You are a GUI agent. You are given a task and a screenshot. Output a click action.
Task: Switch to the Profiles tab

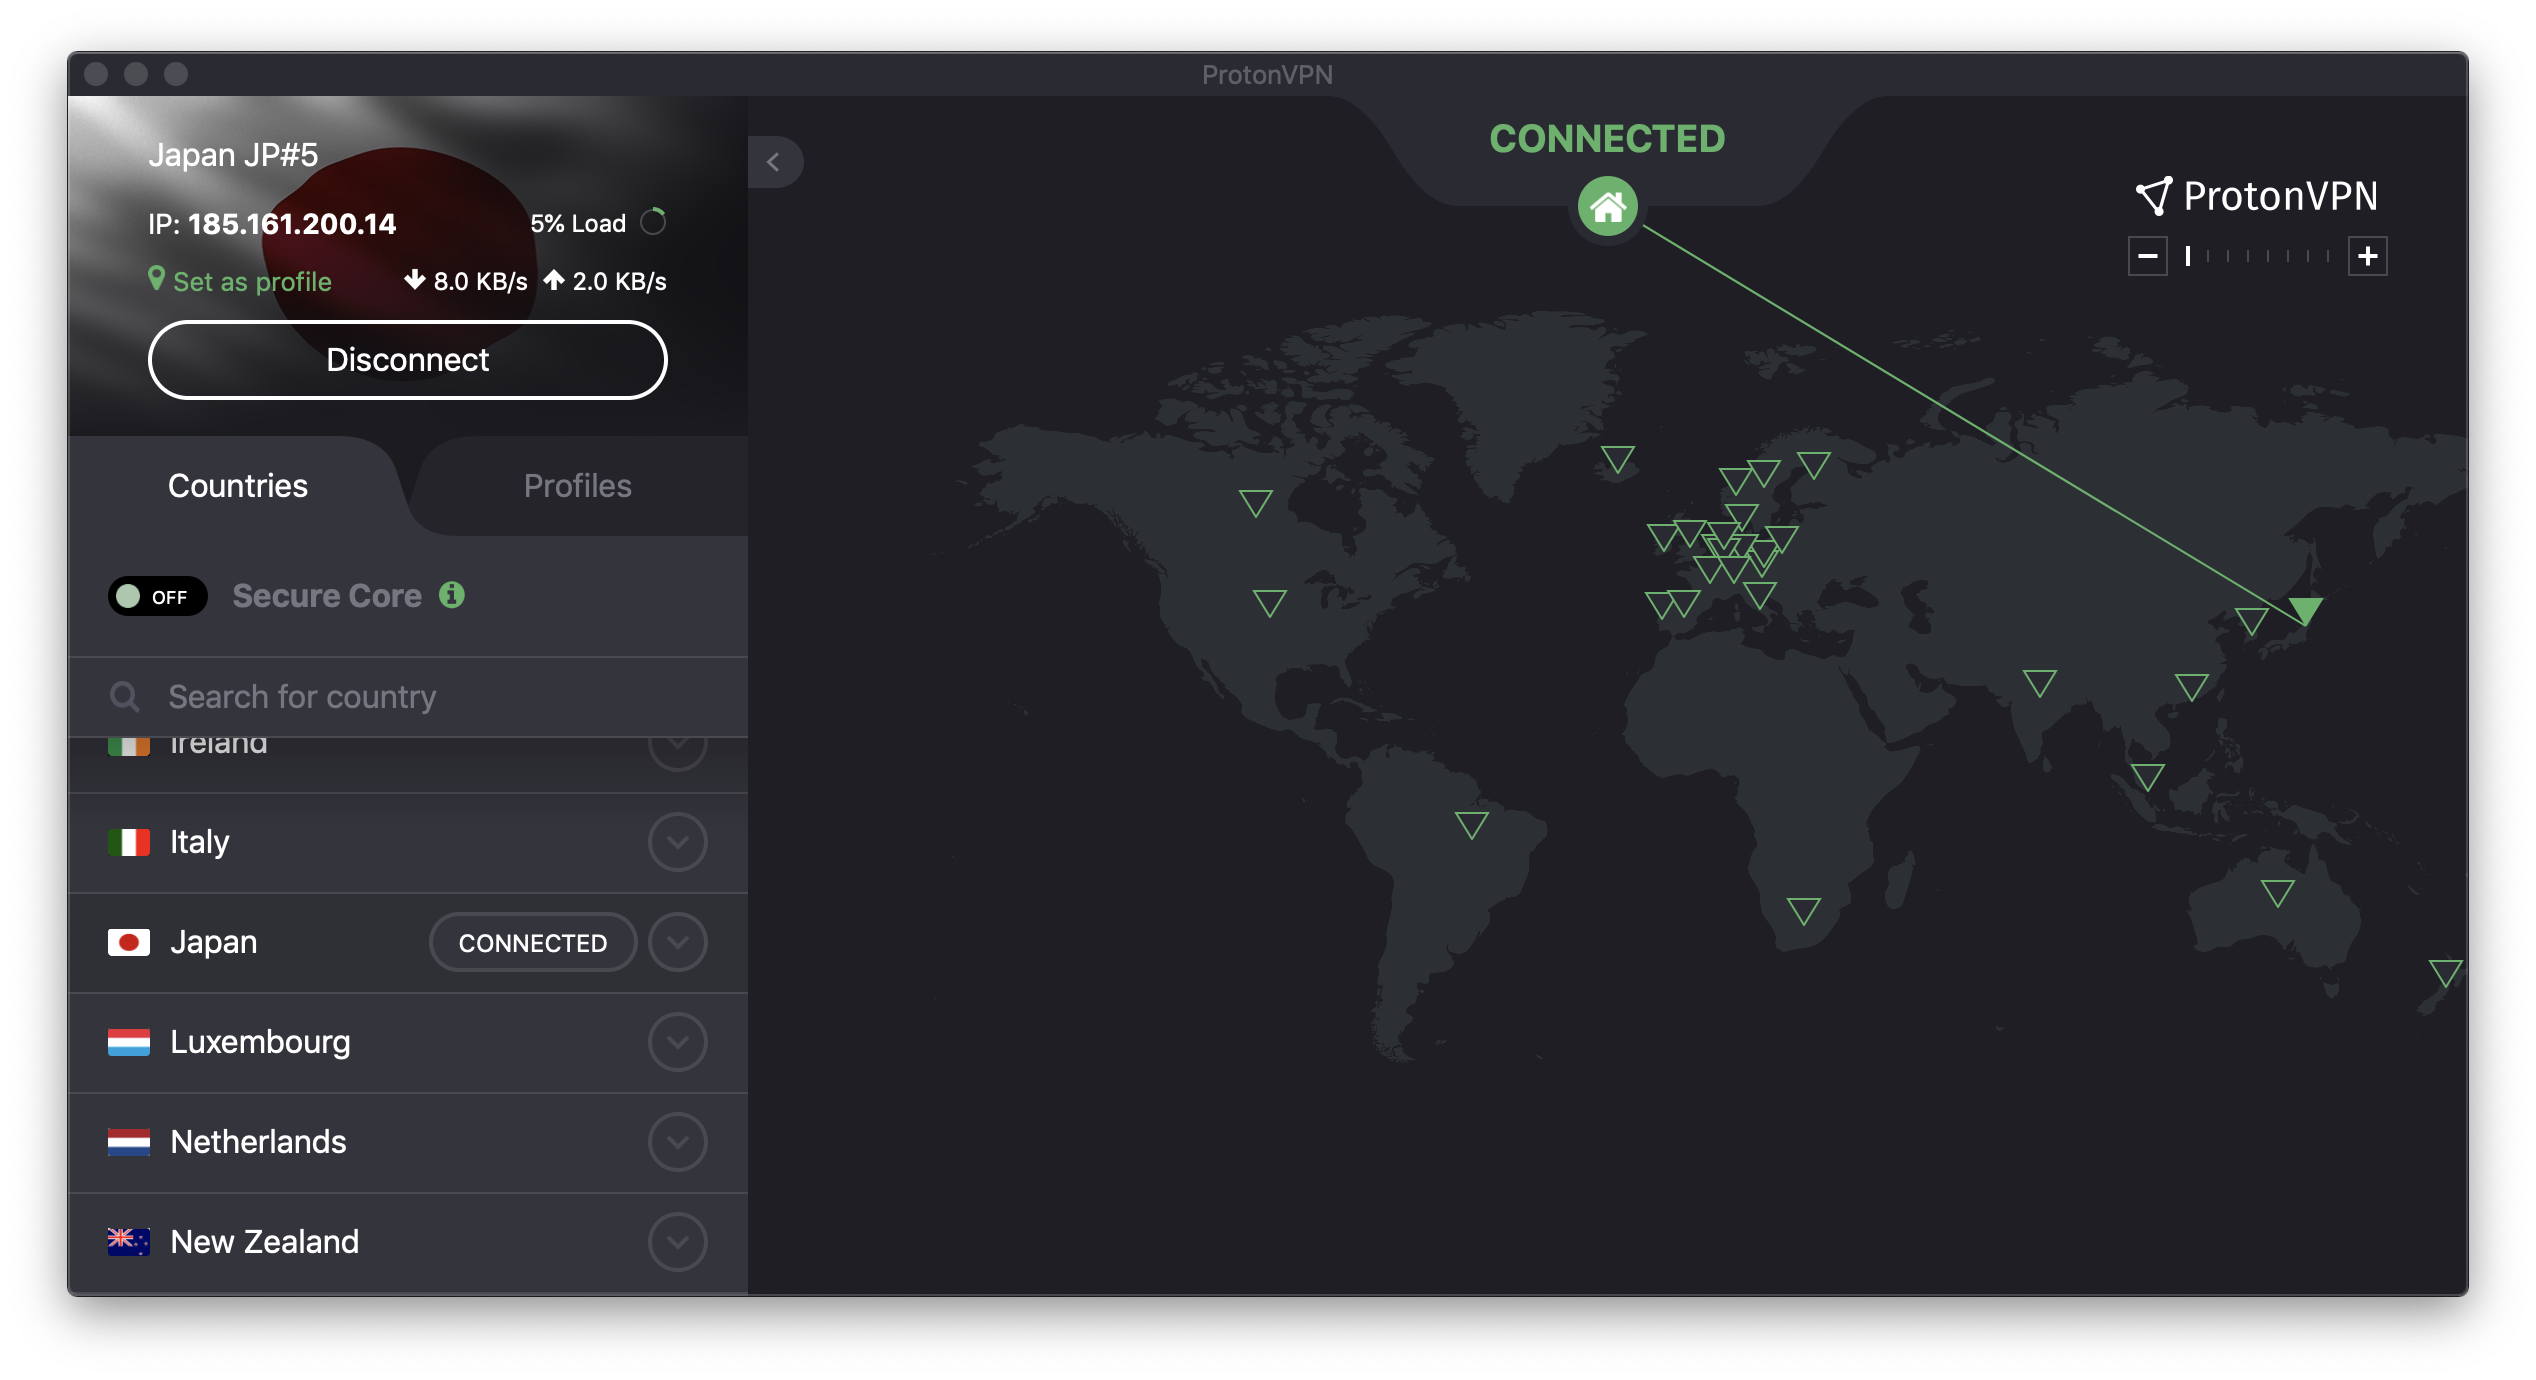coord(576,484)
